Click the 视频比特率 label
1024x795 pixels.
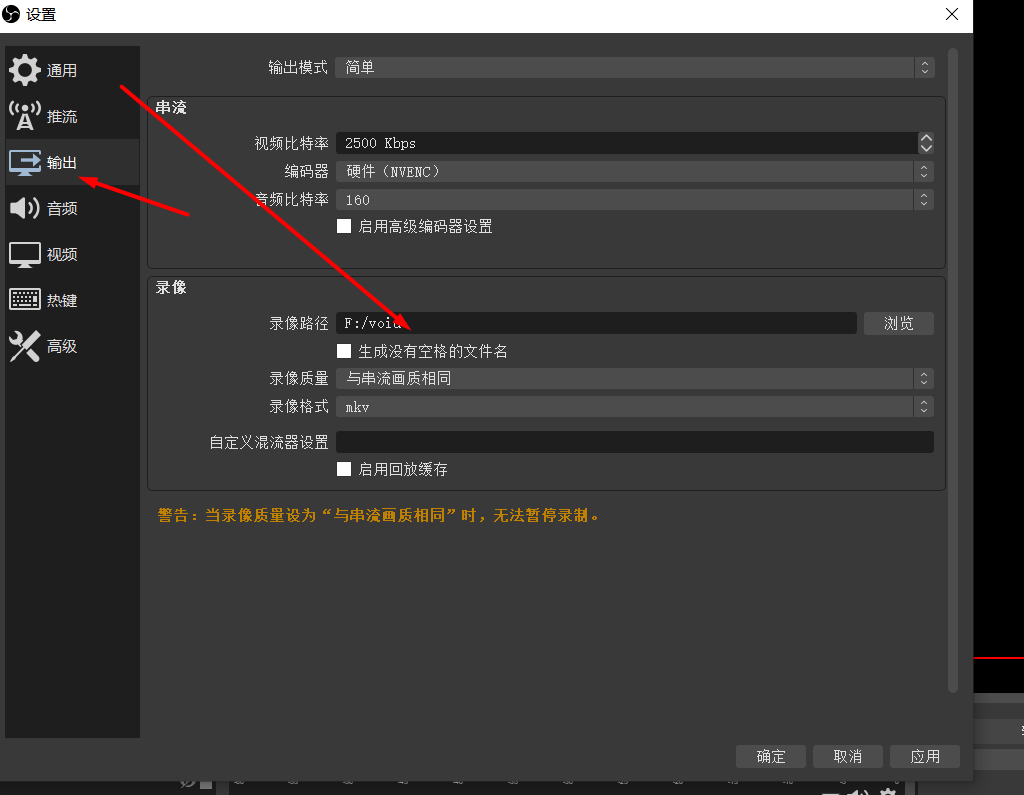(x=291, y=143)
